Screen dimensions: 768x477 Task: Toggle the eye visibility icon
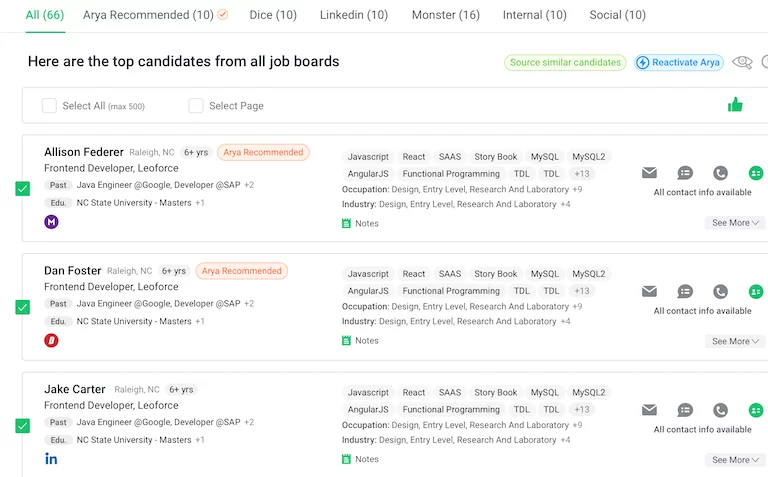tap(742, 62)
